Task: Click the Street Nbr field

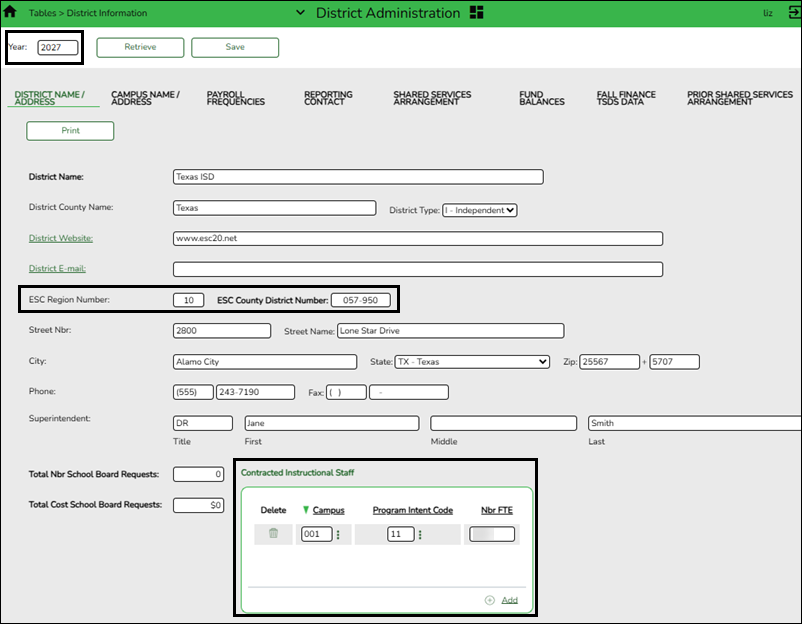Action: pyautogui.click(x=222, y=330)
